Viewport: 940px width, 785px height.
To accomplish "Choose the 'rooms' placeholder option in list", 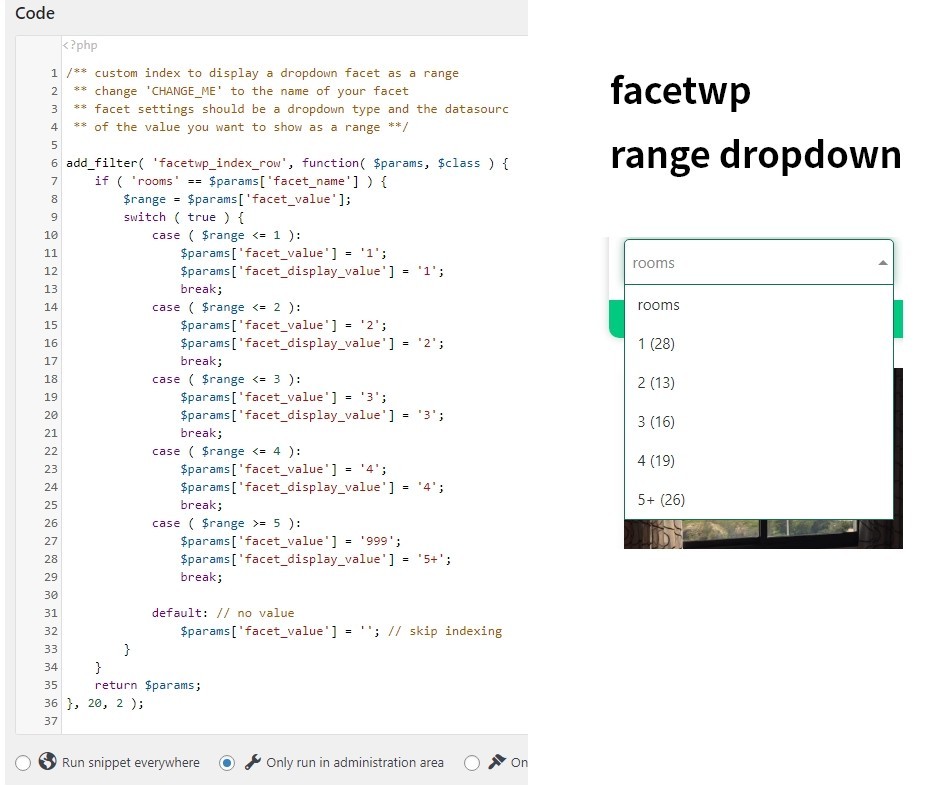I will (758, 305).
